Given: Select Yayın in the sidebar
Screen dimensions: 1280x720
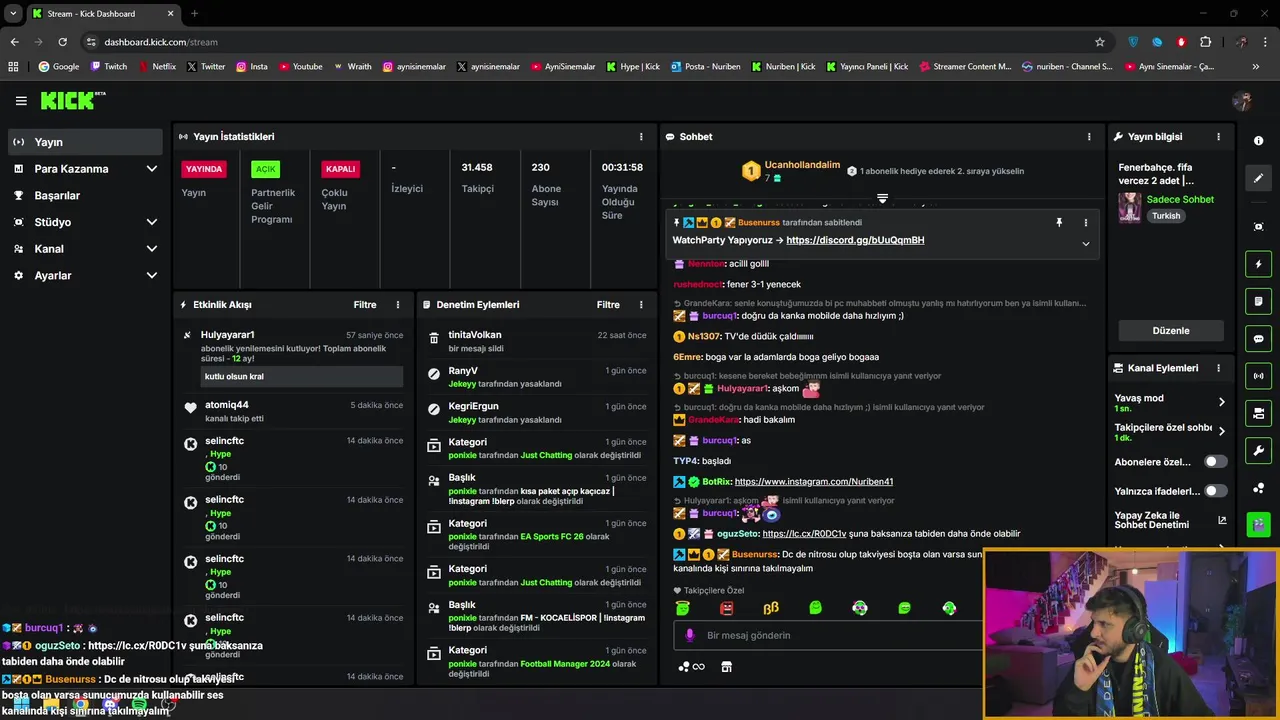Looking at the screenshot, I should pos(85,142).
